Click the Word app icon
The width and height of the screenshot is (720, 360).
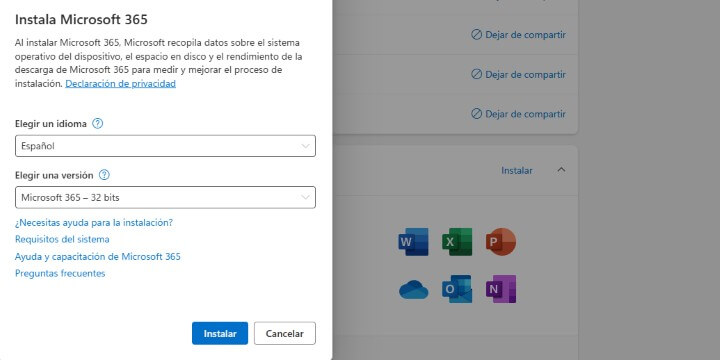(x=413, y=242)
